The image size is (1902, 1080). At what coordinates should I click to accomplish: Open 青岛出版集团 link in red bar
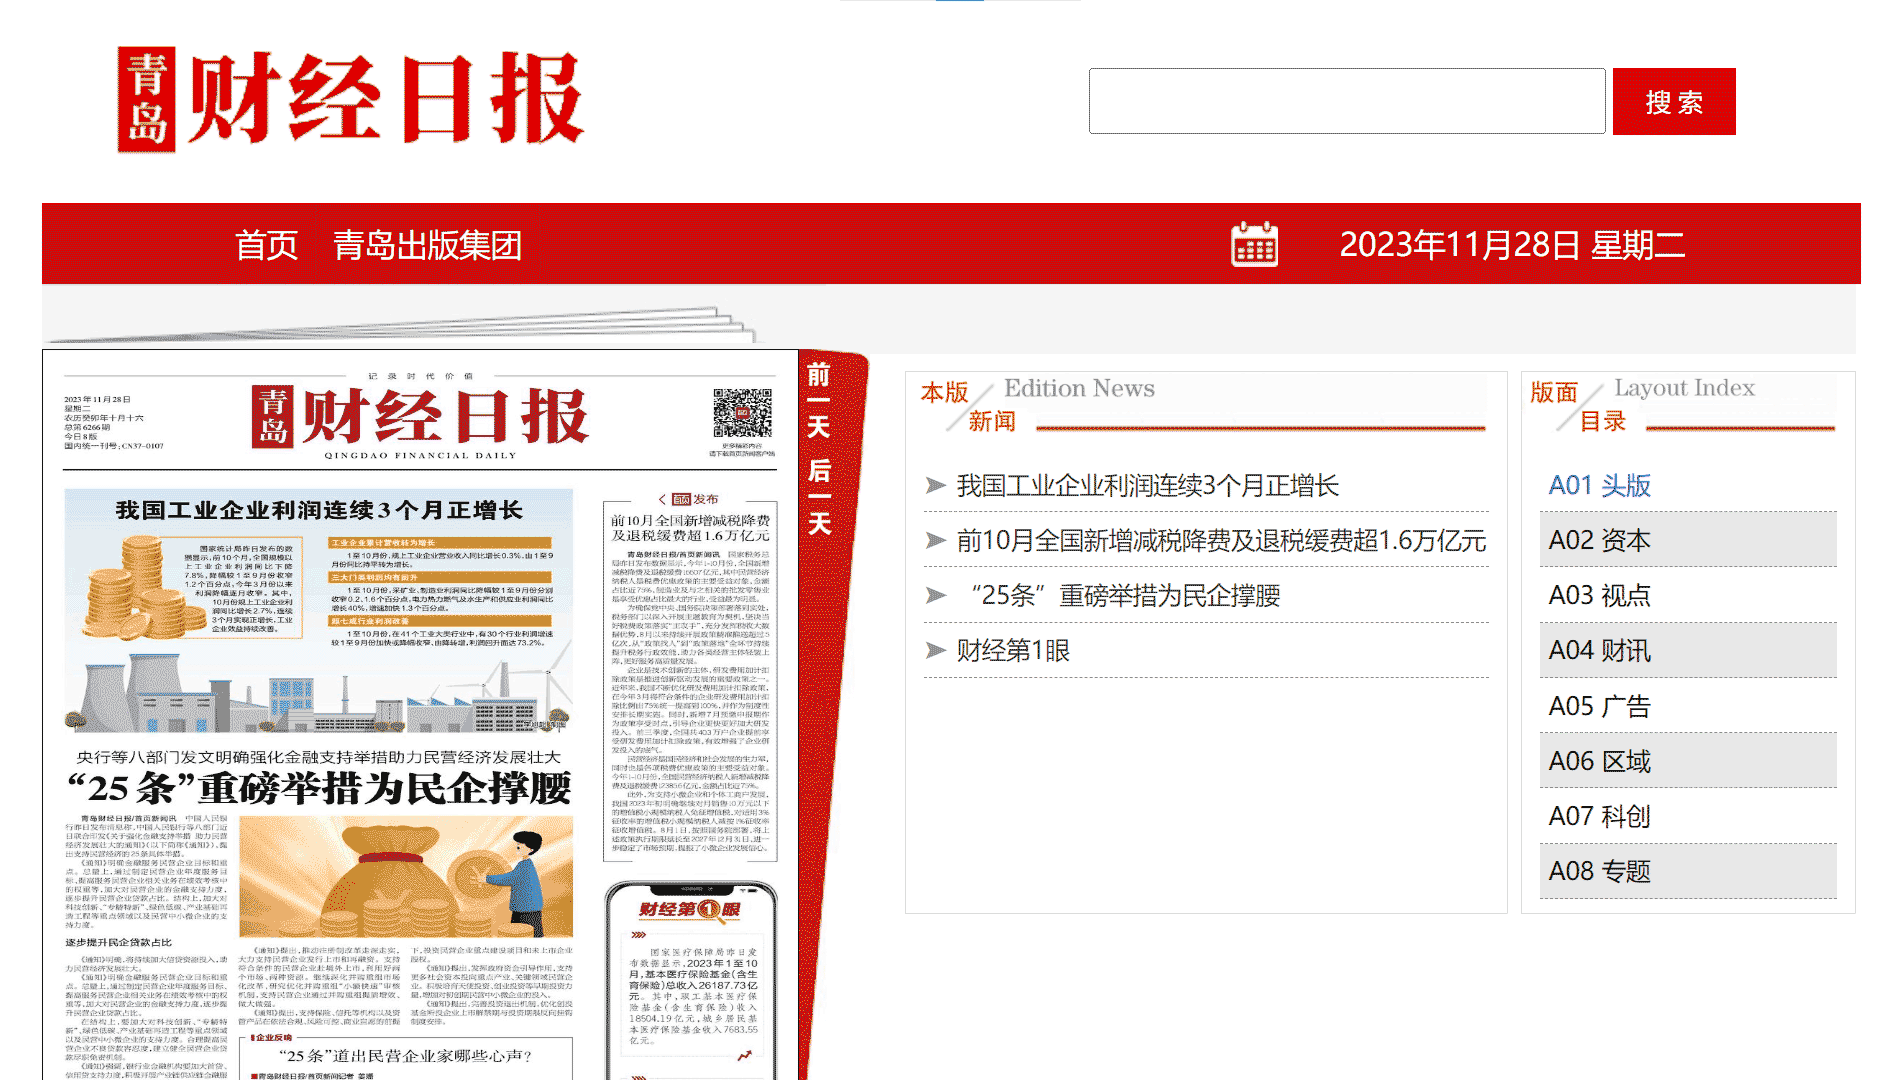(x=428, y=244)
